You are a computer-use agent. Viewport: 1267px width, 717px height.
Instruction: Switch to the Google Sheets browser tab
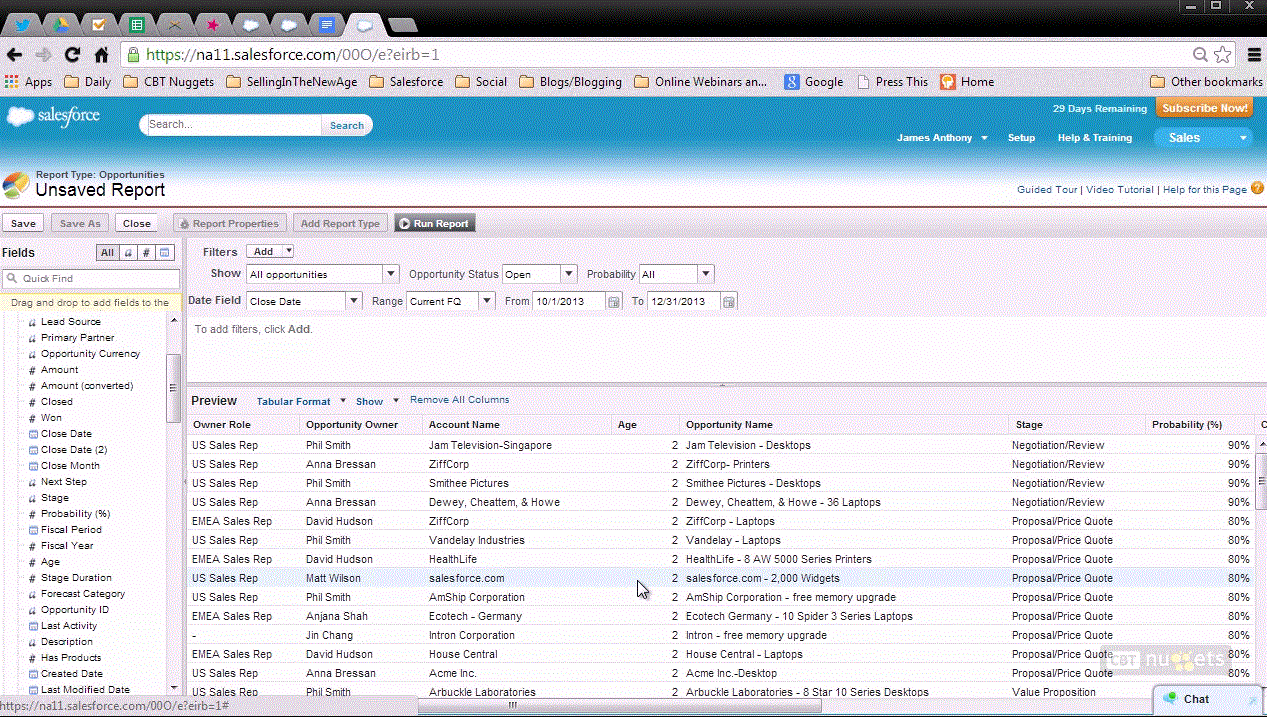pos(137,24)
